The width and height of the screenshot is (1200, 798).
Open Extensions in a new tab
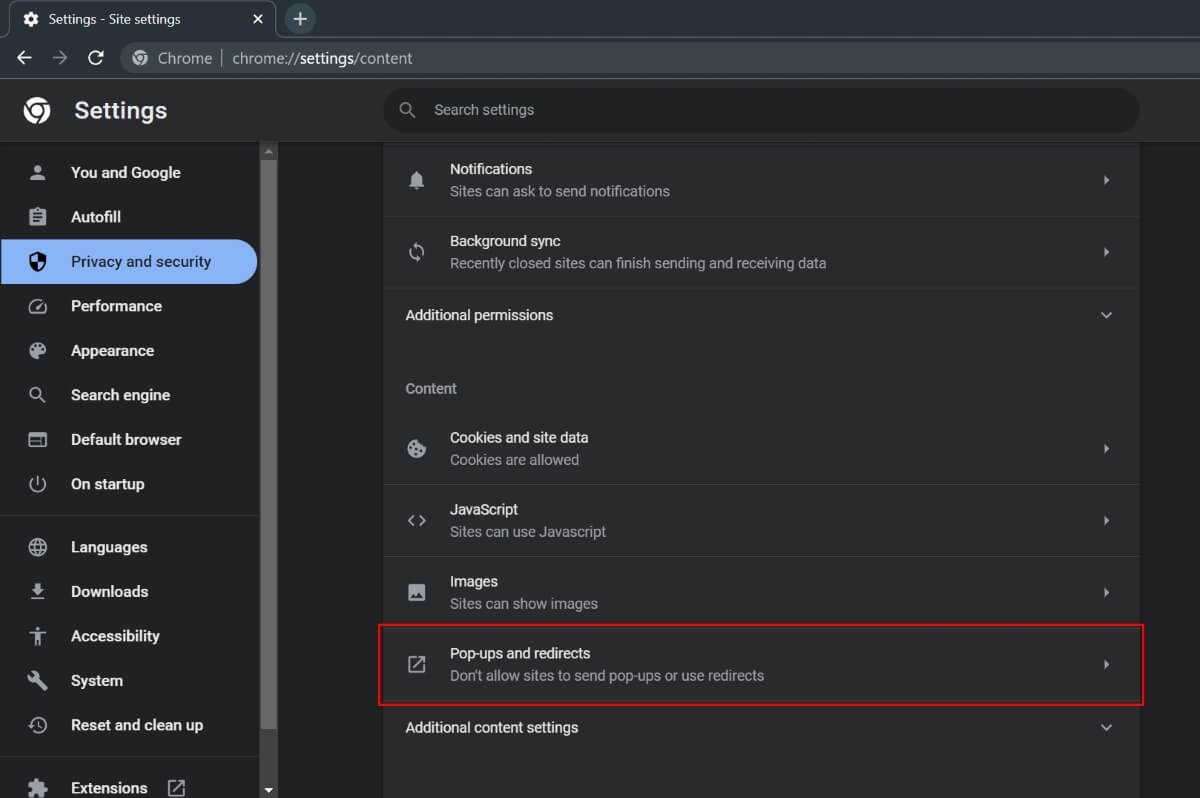point(175,787)
